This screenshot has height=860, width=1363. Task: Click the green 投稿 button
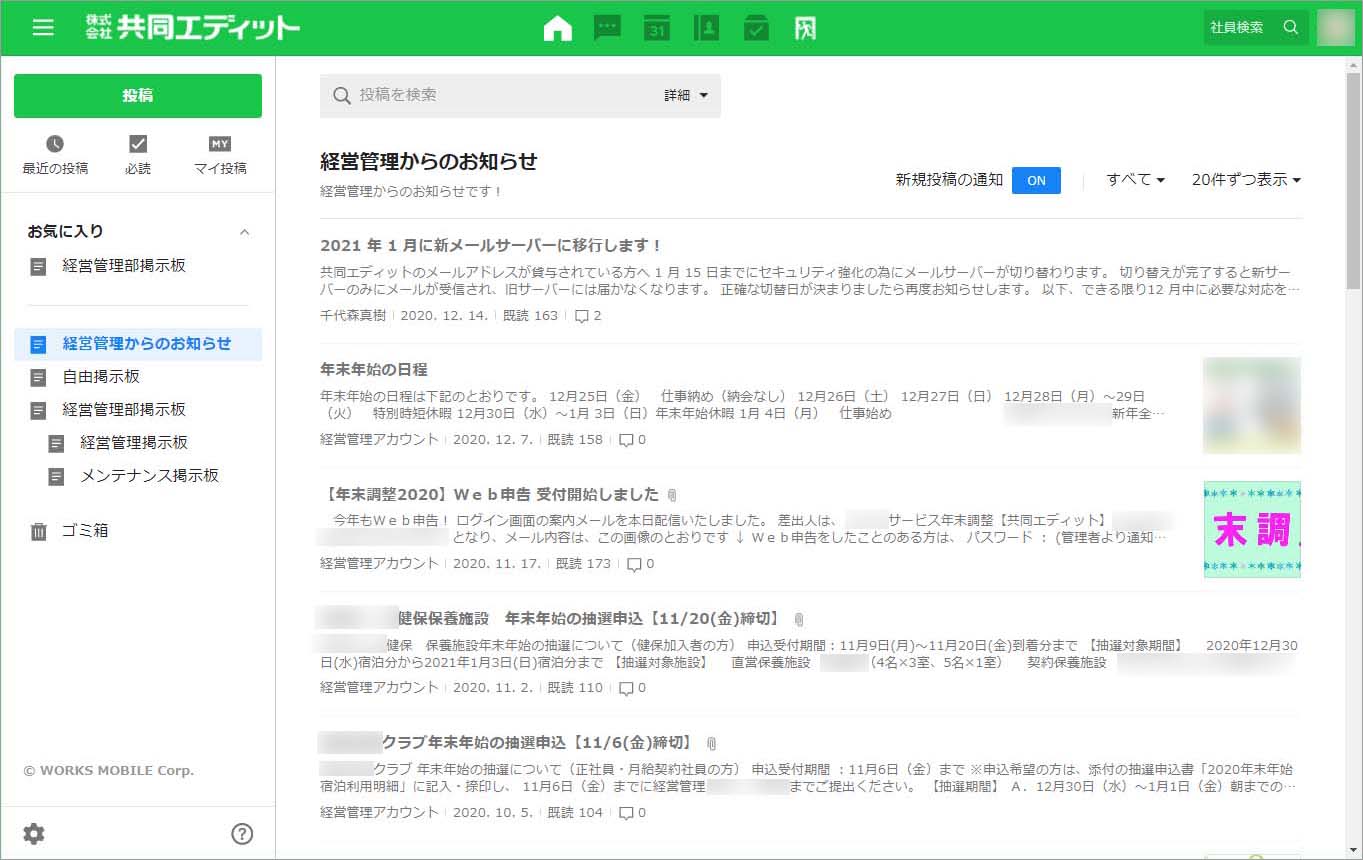click(x=138, y=96)
